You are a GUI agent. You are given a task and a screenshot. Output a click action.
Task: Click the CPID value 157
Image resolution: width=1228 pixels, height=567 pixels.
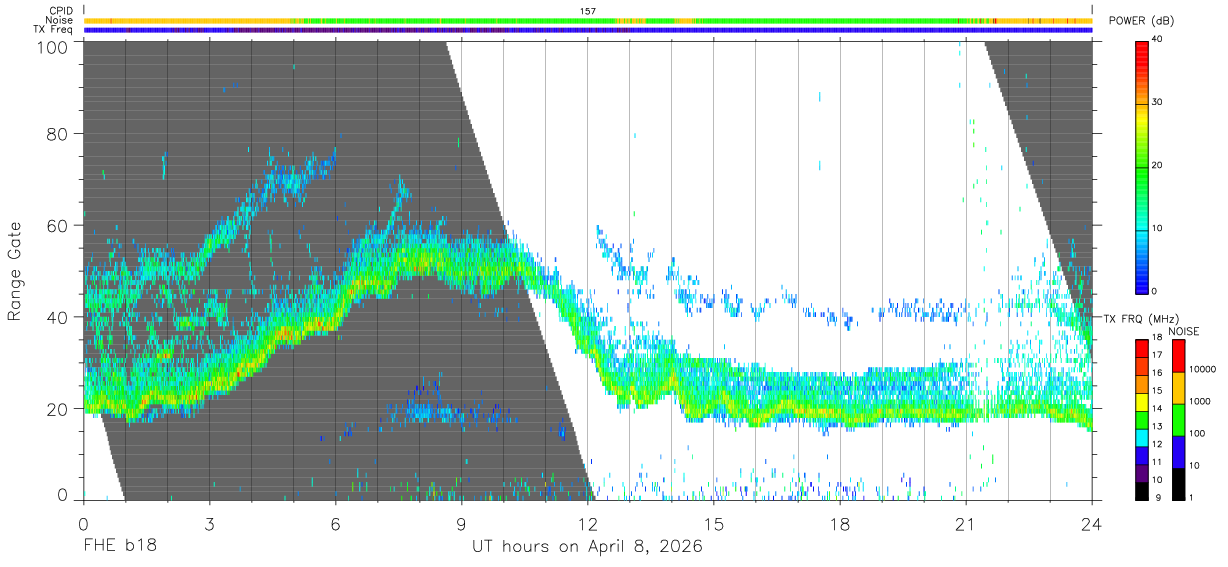click(x=588, y=11)
